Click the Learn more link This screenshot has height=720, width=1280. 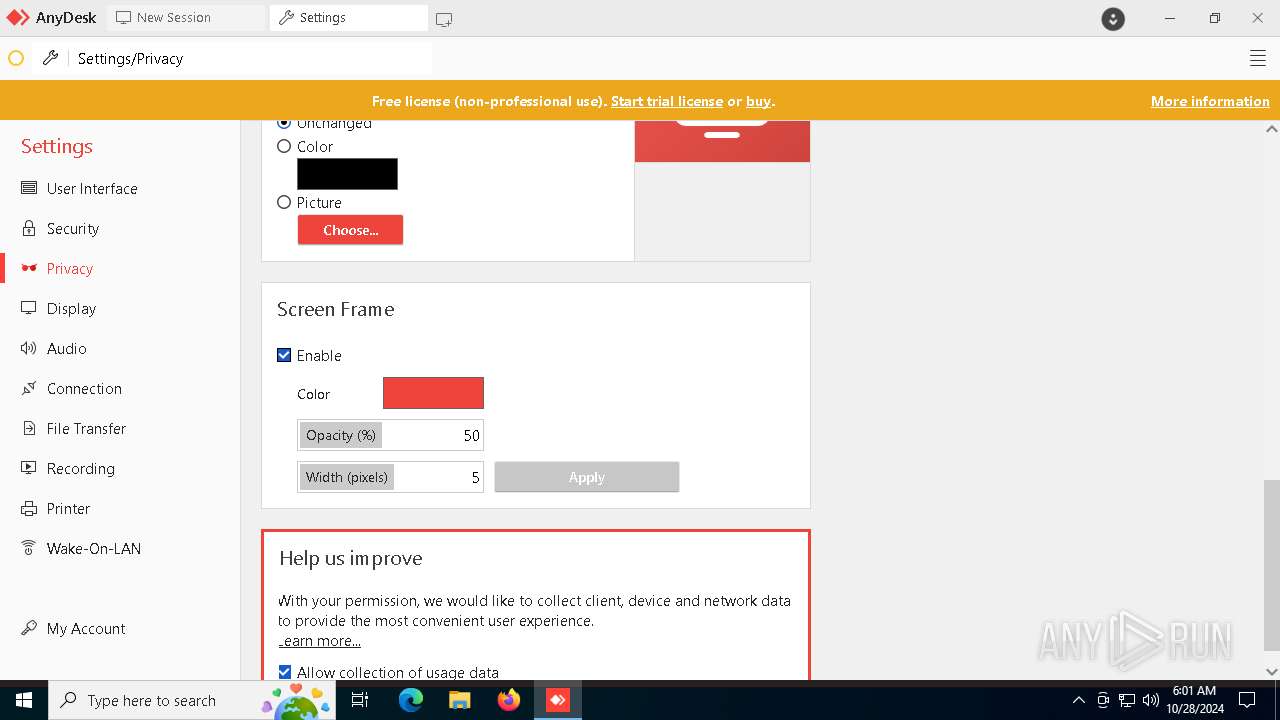coord(320,641)
